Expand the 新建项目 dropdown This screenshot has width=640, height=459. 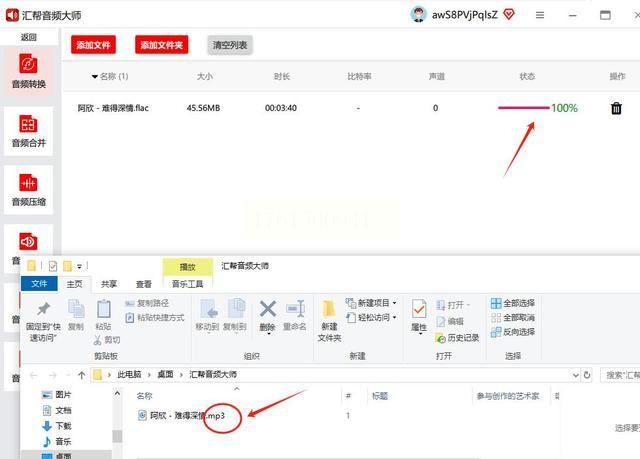point(395,303)
